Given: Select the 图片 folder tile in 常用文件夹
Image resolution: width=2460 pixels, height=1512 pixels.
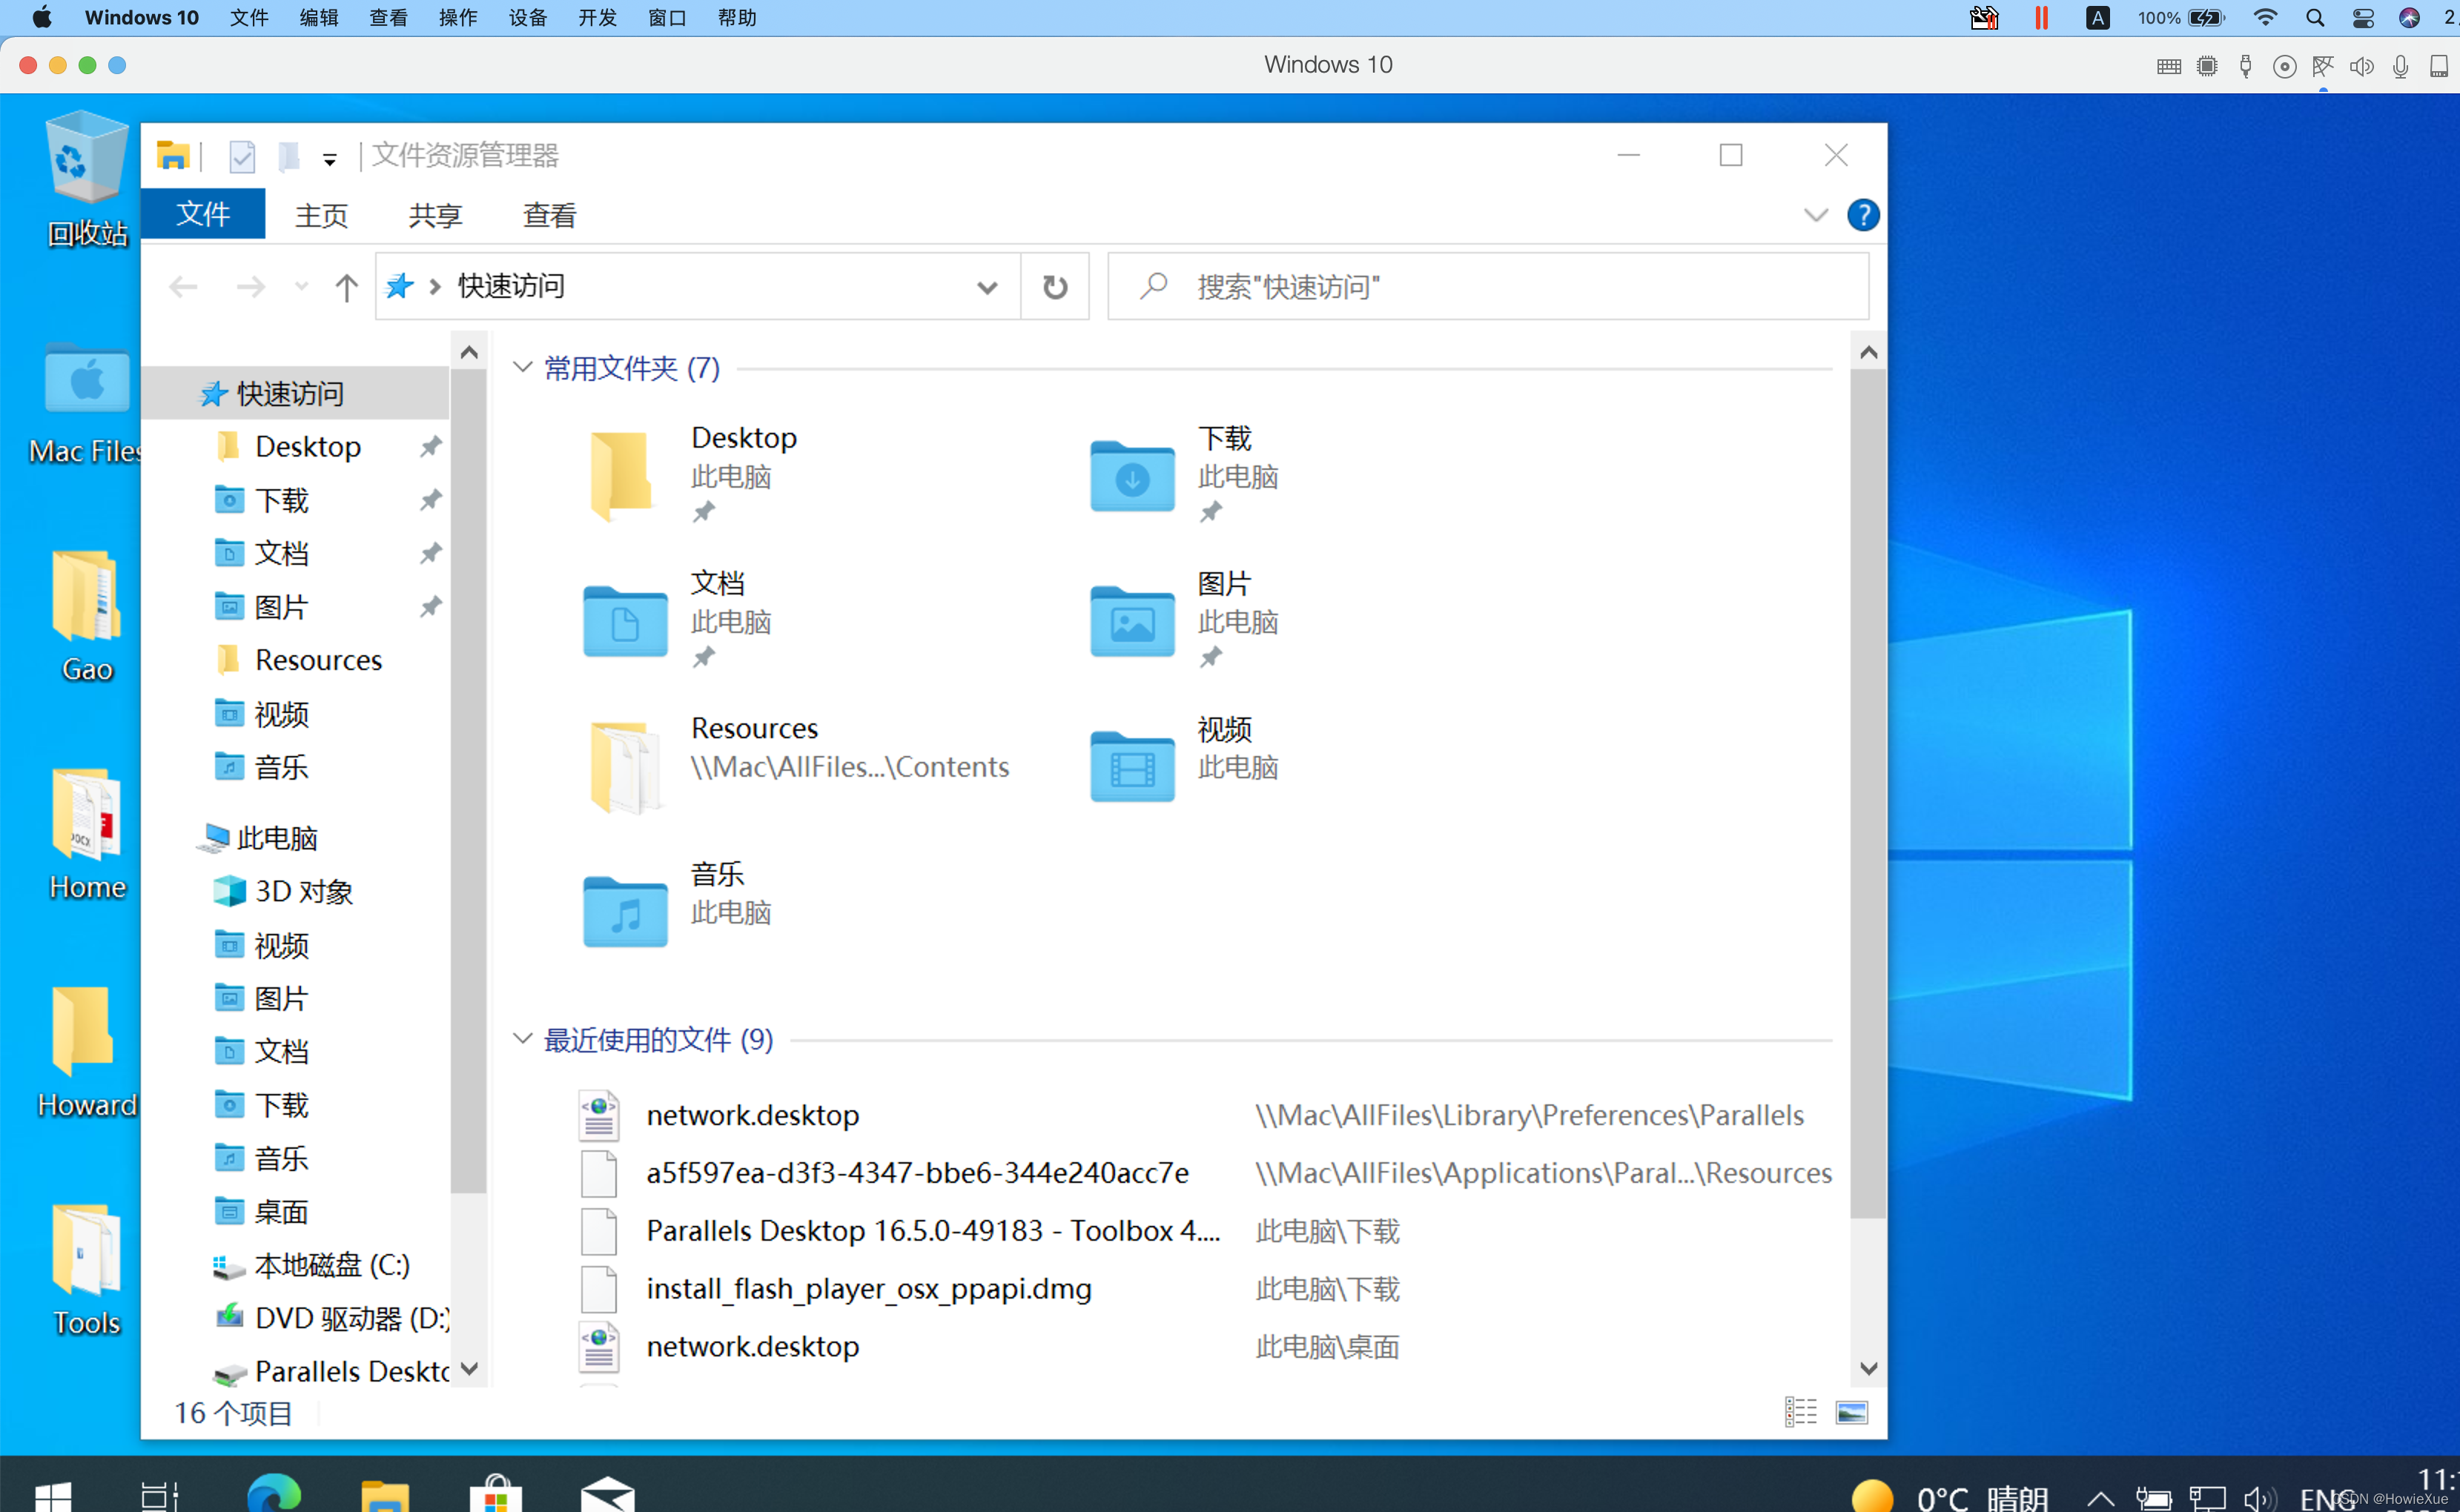Looking at the screenshot, I should pos(1185,619).
